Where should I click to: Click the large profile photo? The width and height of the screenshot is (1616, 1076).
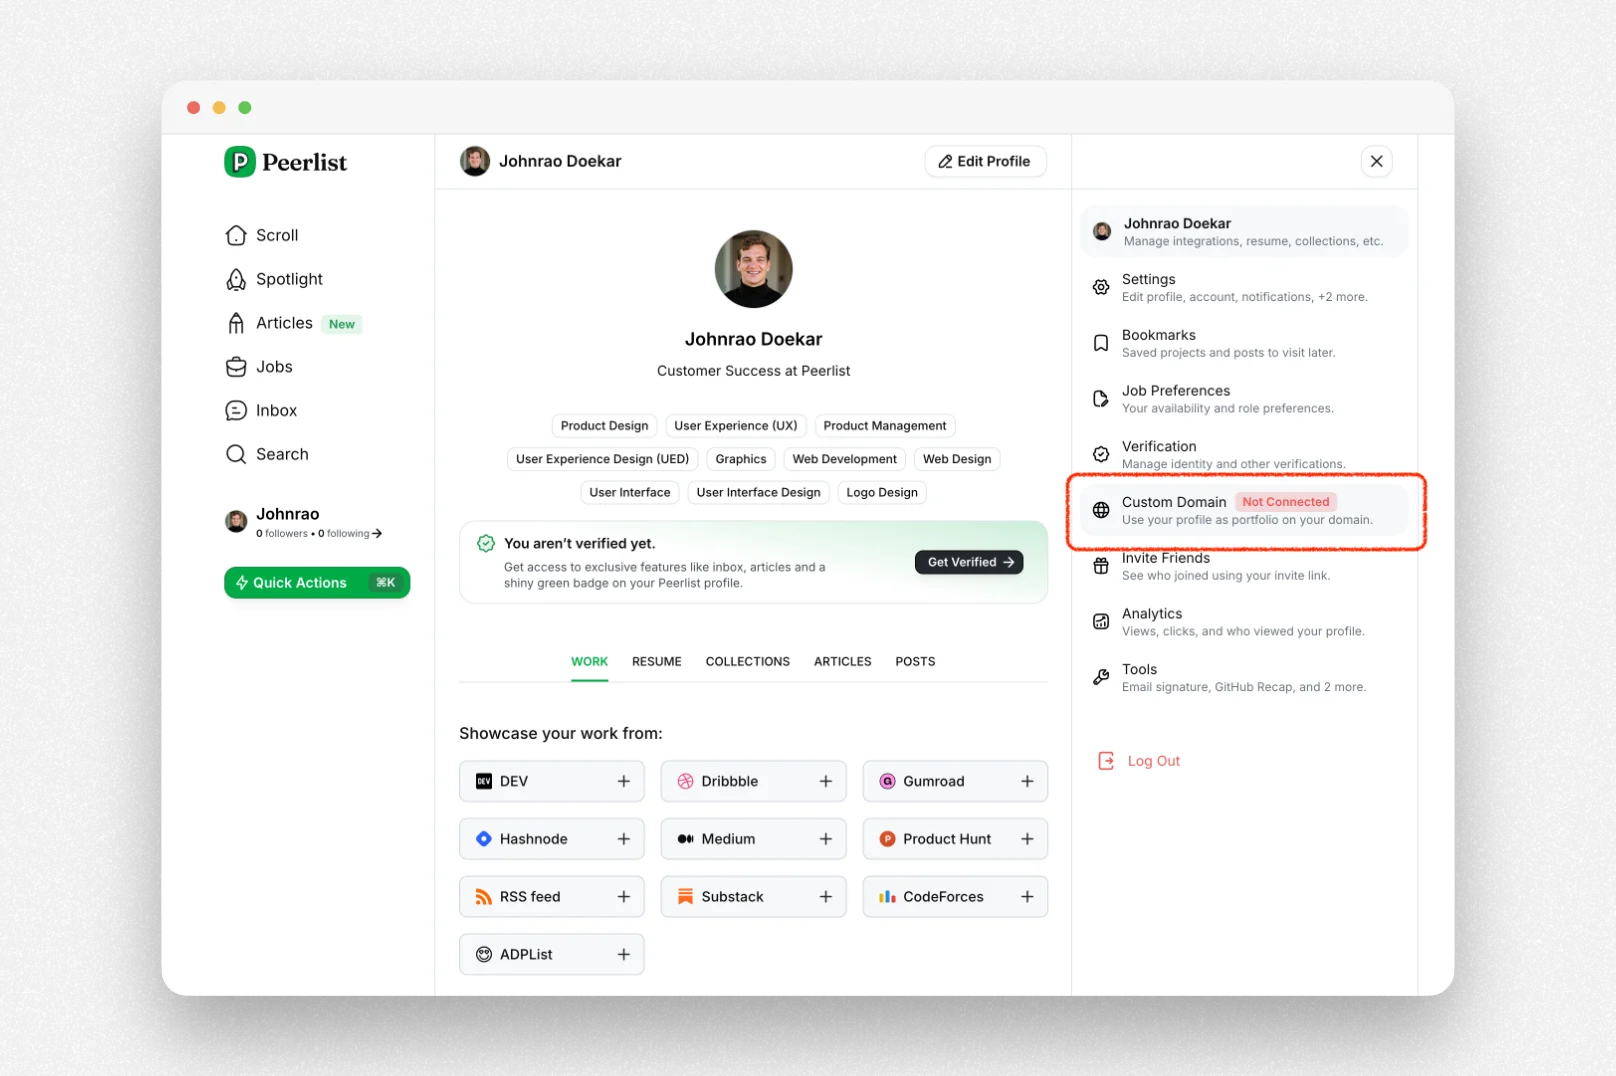click(753, 269)
